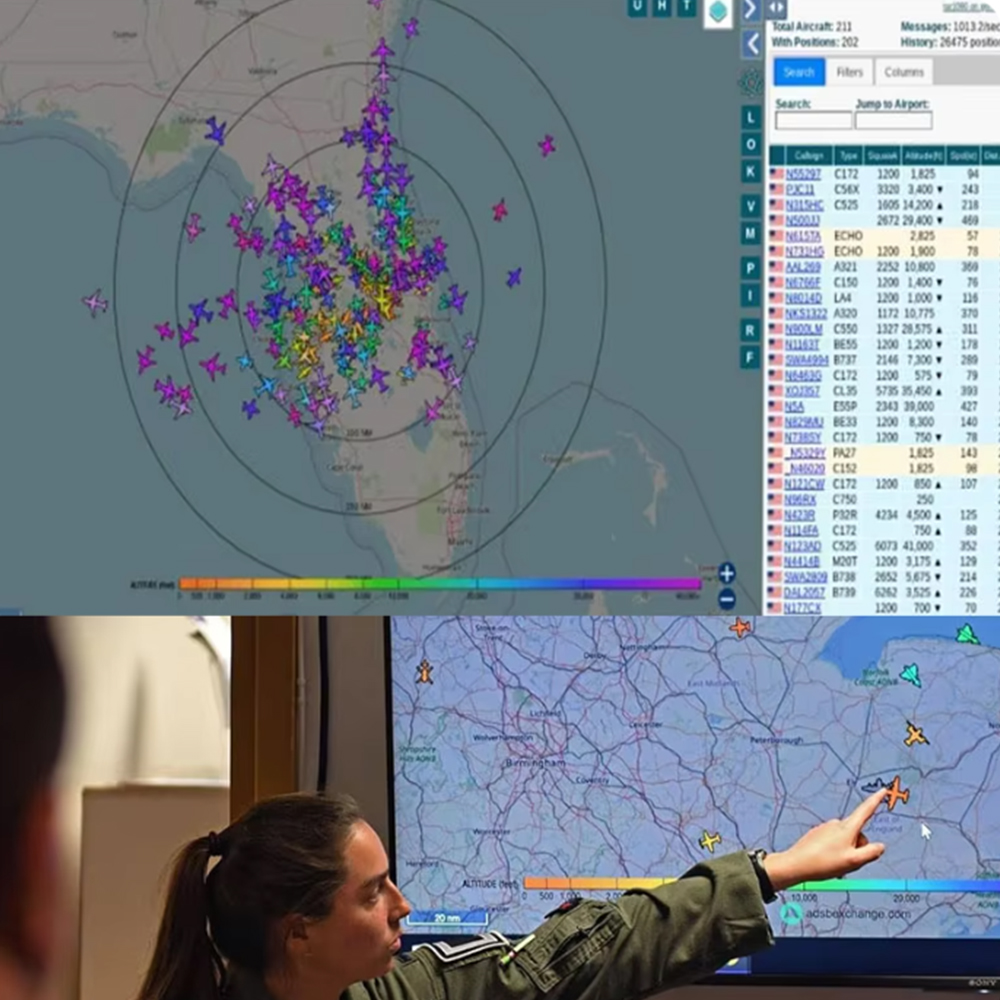Click the settings gear icon beside sidebar
This screenshot has width=1000, height=1000.
751,83
